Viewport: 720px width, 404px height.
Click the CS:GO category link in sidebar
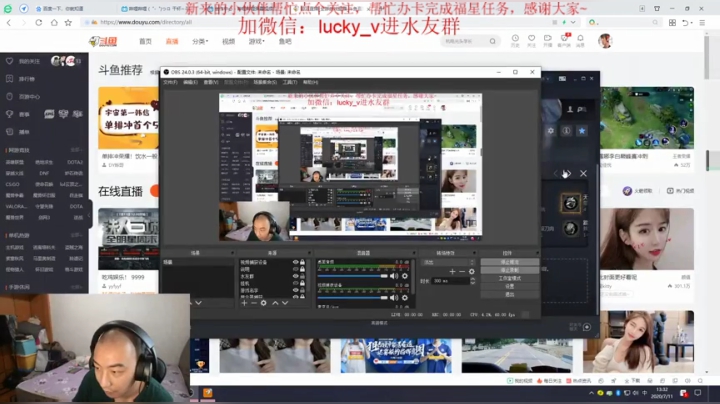coord(12,184)
